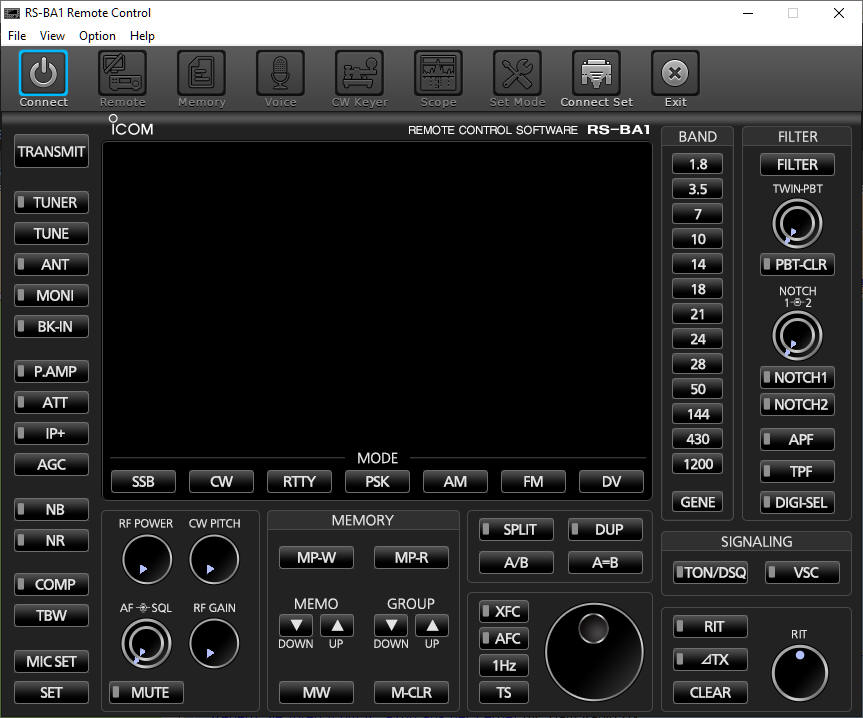Select the 14 MHz band button

(x=697, y=264)
